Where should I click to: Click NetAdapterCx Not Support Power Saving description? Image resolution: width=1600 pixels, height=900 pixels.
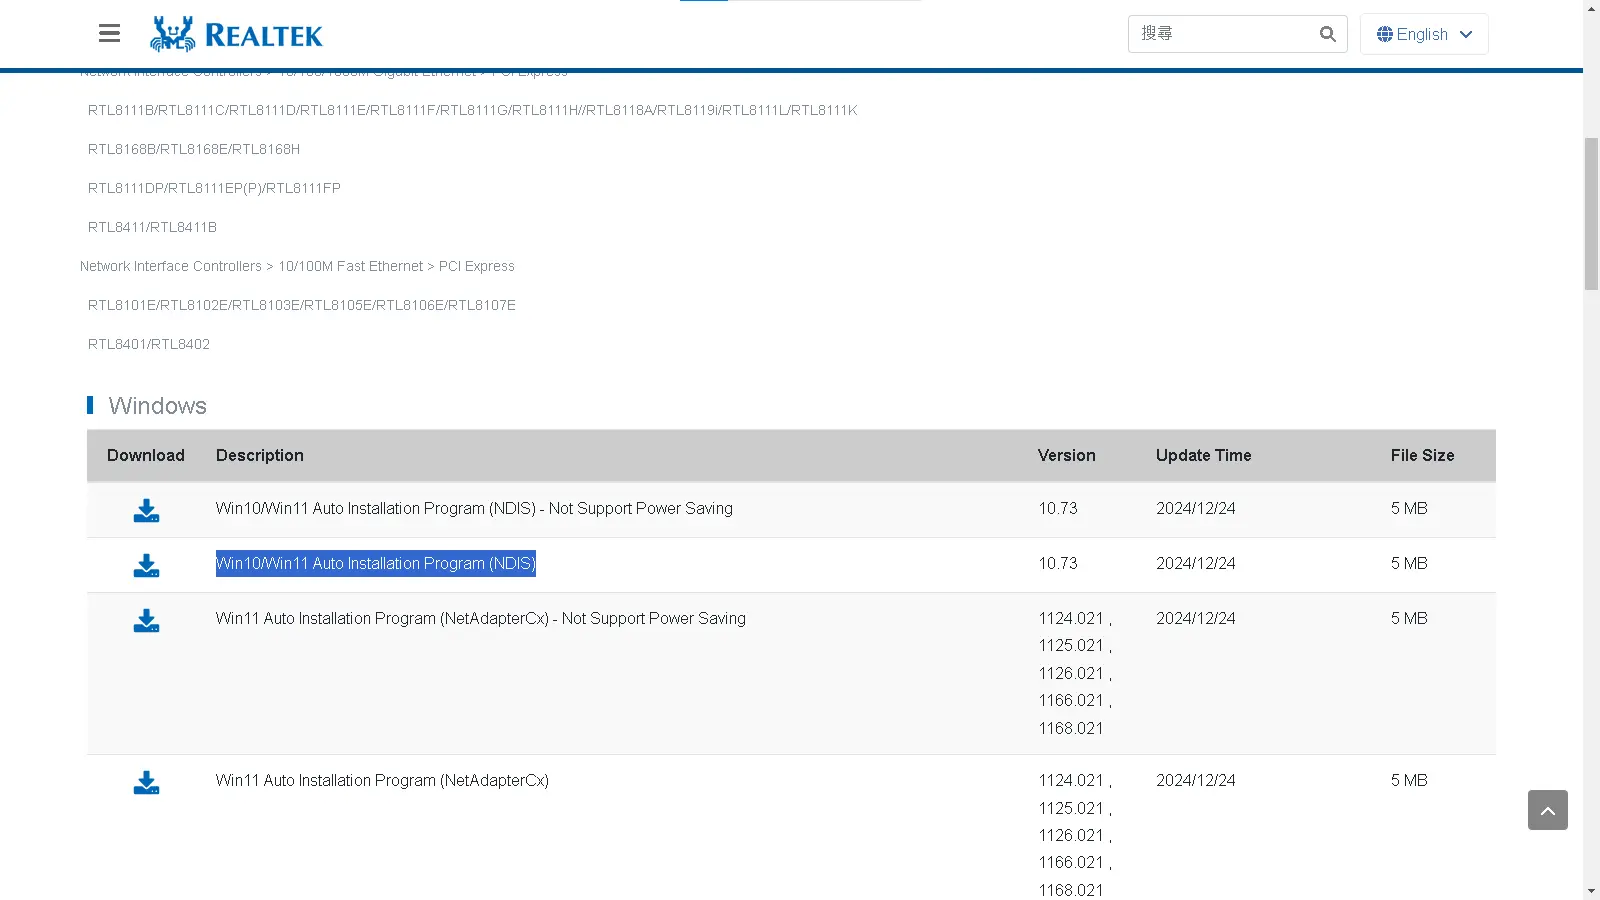tap(481, 618)
